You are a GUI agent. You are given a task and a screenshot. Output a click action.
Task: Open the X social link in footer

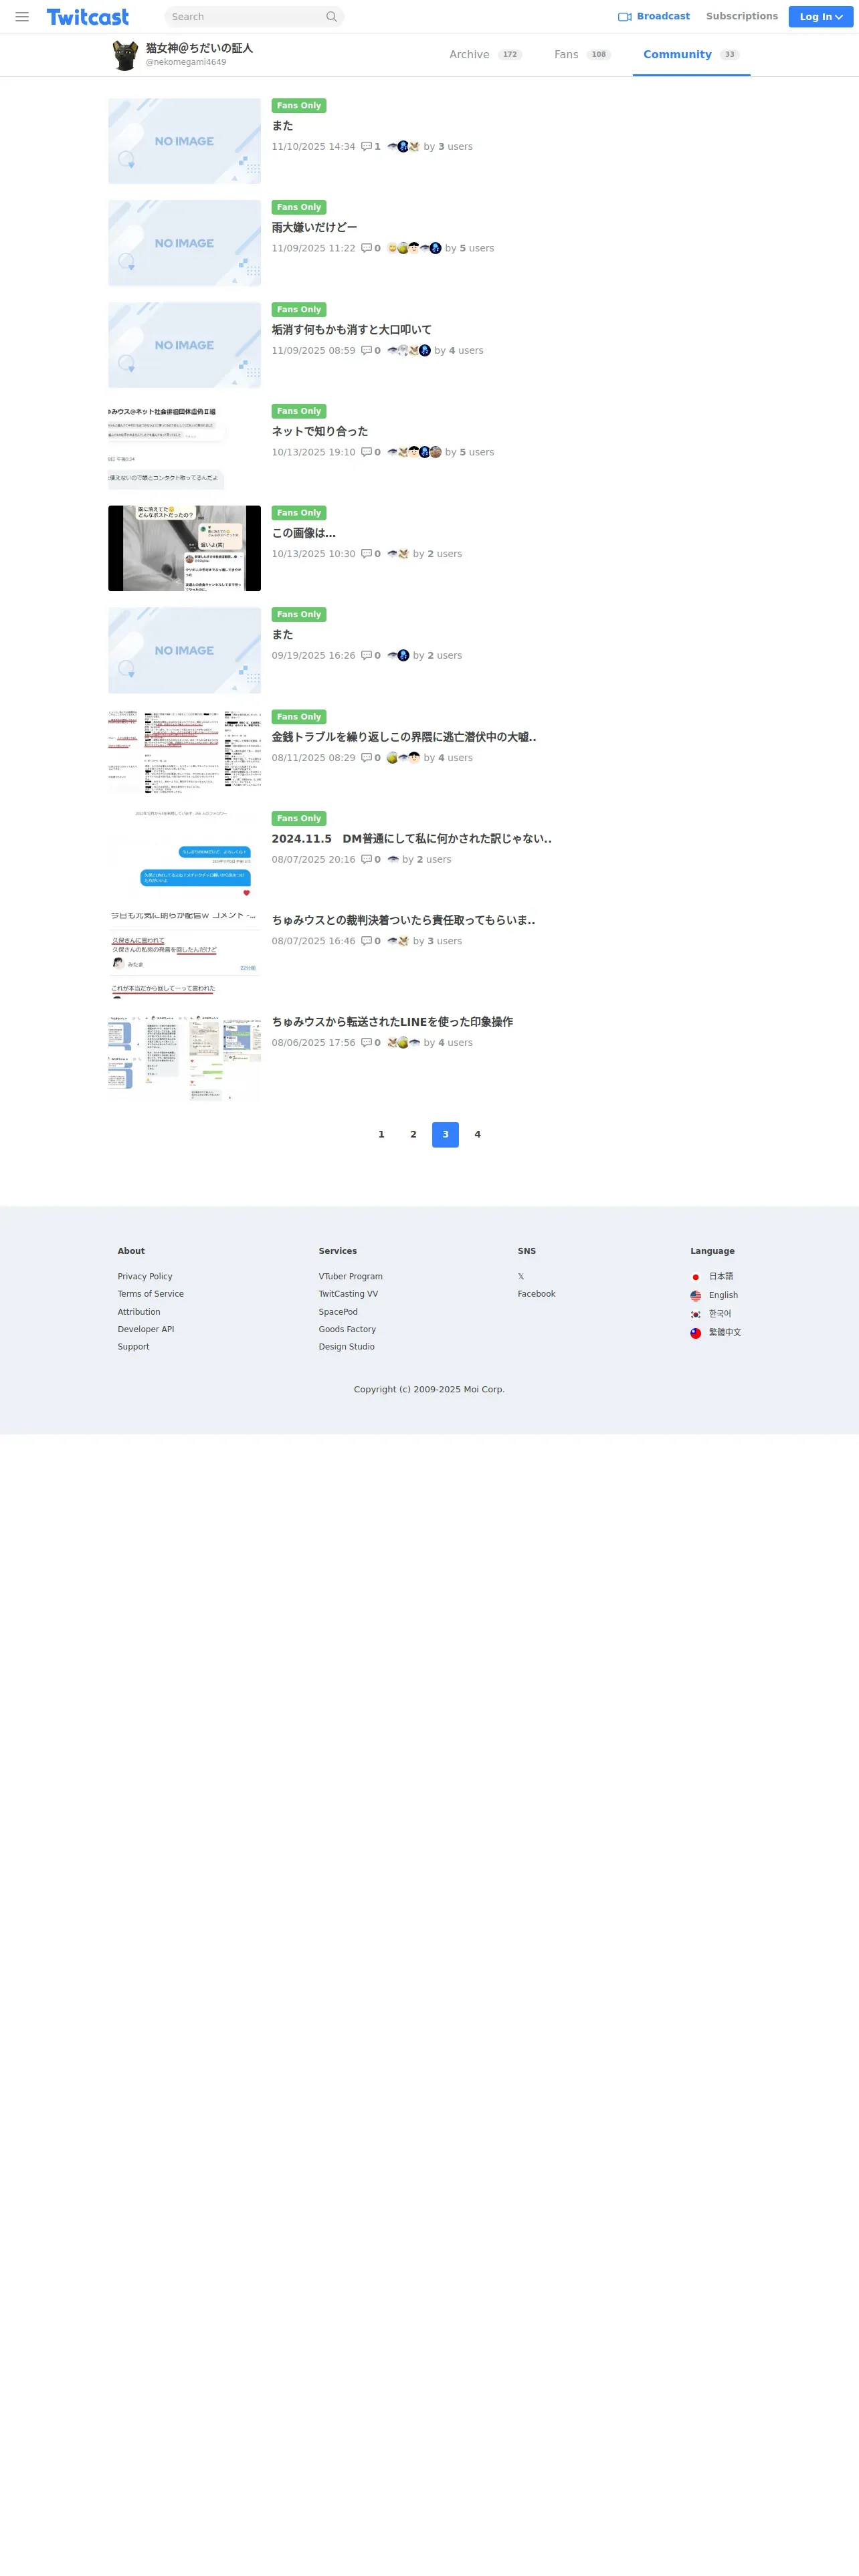(521, 1277)
